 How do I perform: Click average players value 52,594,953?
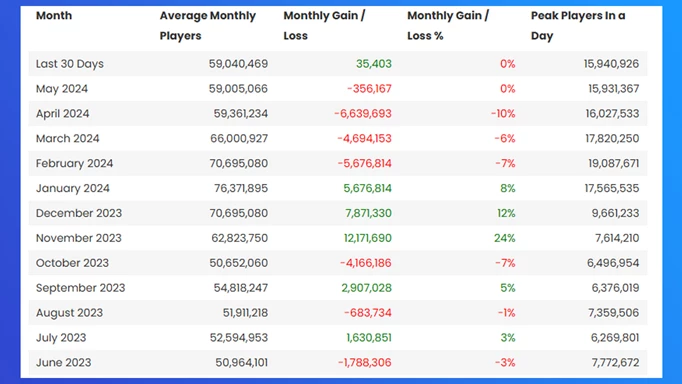click(x=239, y=337)
